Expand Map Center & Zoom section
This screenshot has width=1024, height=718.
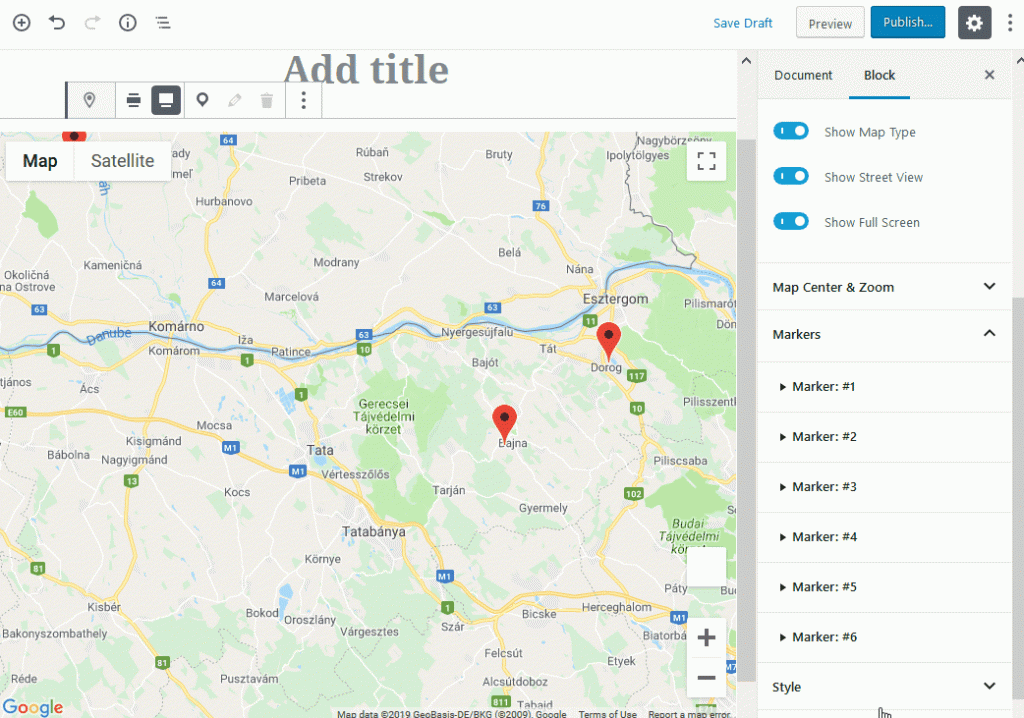(x=884, y=287)
